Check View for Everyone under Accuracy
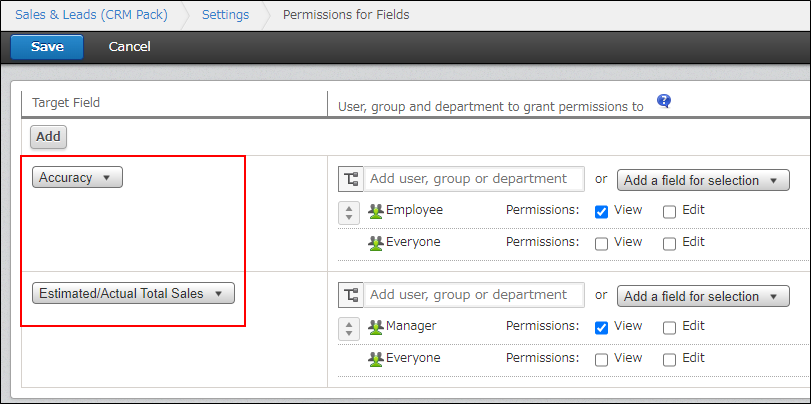This screenshot has height=404, width=811. point(602,242)
